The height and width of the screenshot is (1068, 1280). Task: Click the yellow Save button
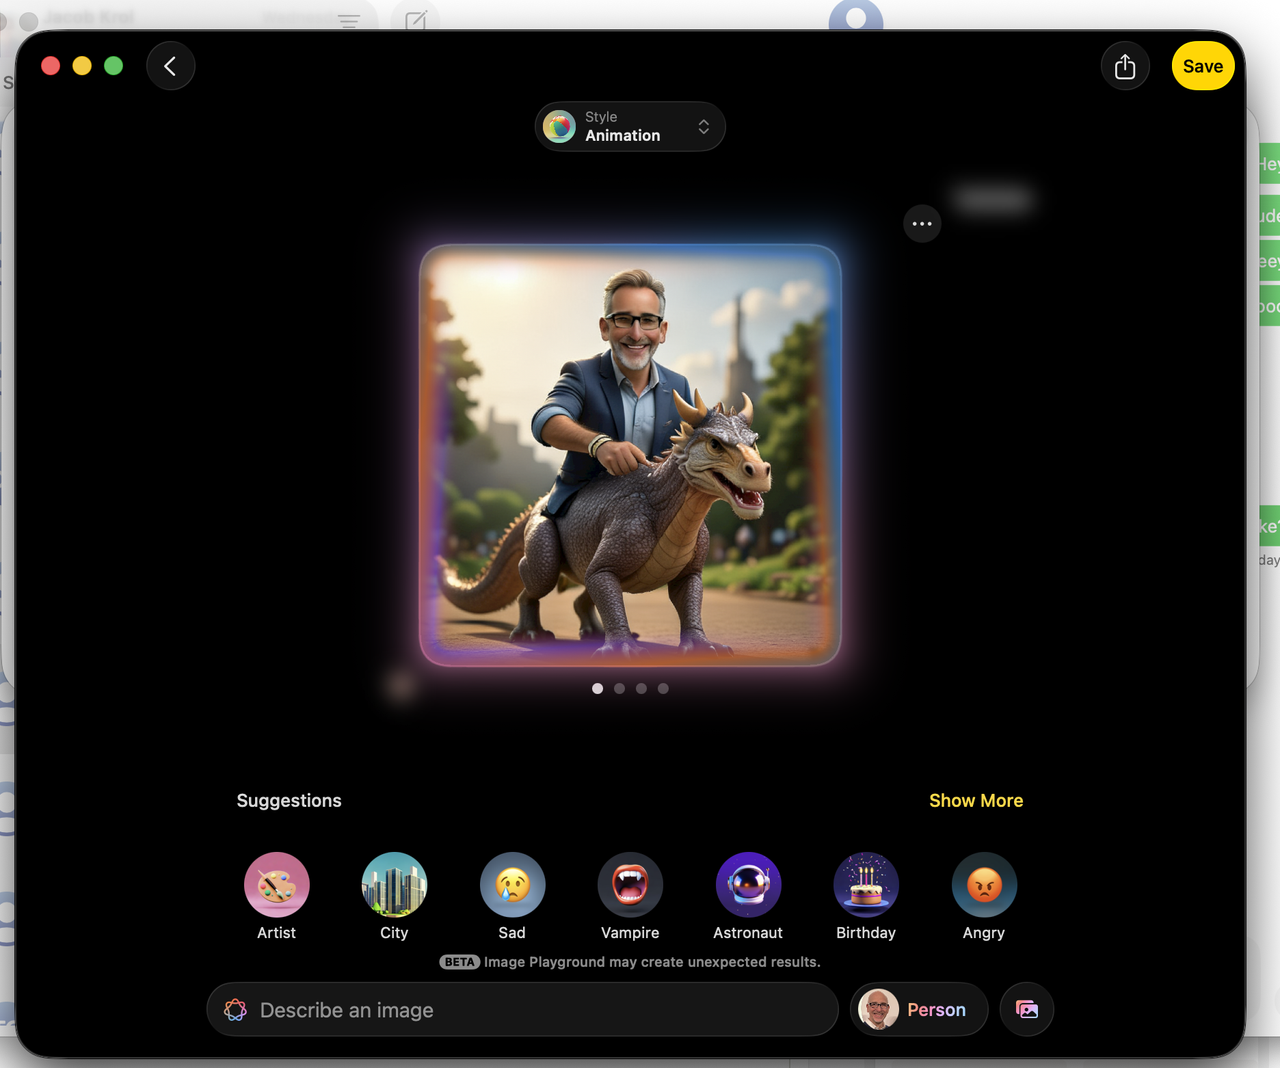click(x=1203, y=66)
